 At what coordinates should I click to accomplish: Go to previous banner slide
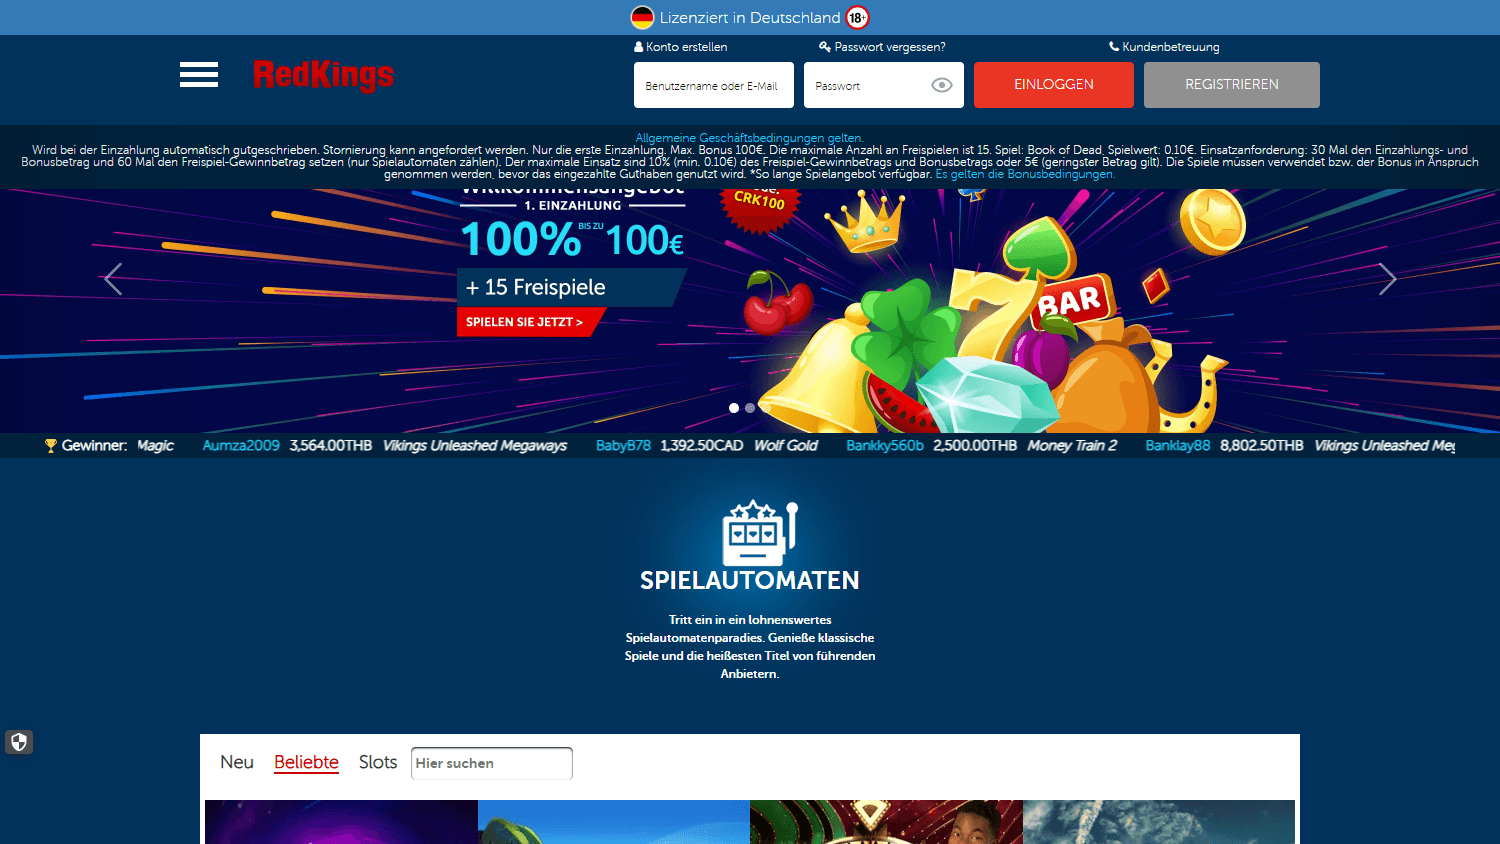[x=113, y=279]
